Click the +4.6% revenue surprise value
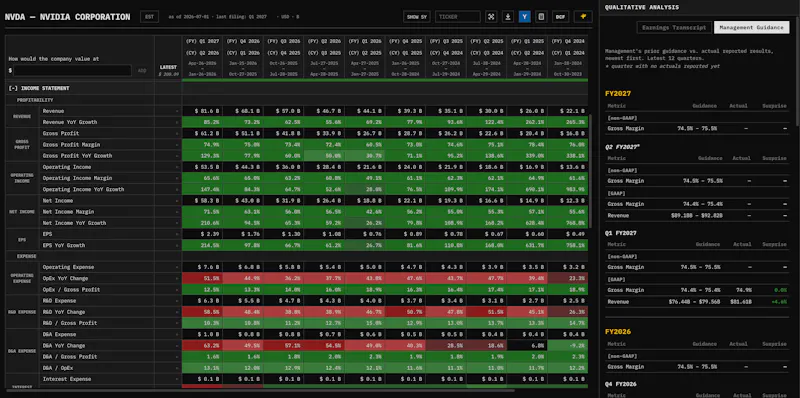Image resolution: width=800 pixels, height=398 pixels. point(779,302)
